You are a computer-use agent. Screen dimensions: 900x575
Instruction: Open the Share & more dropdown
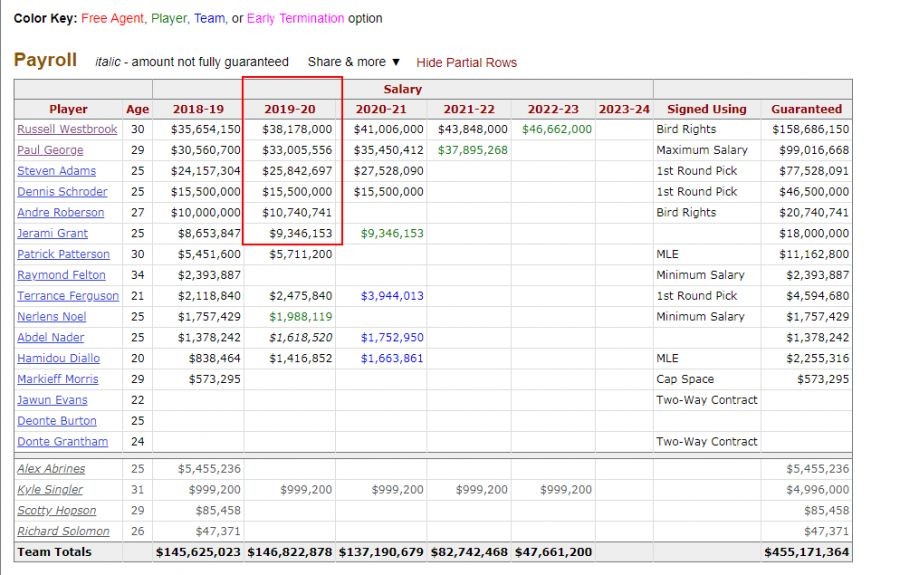353,62
